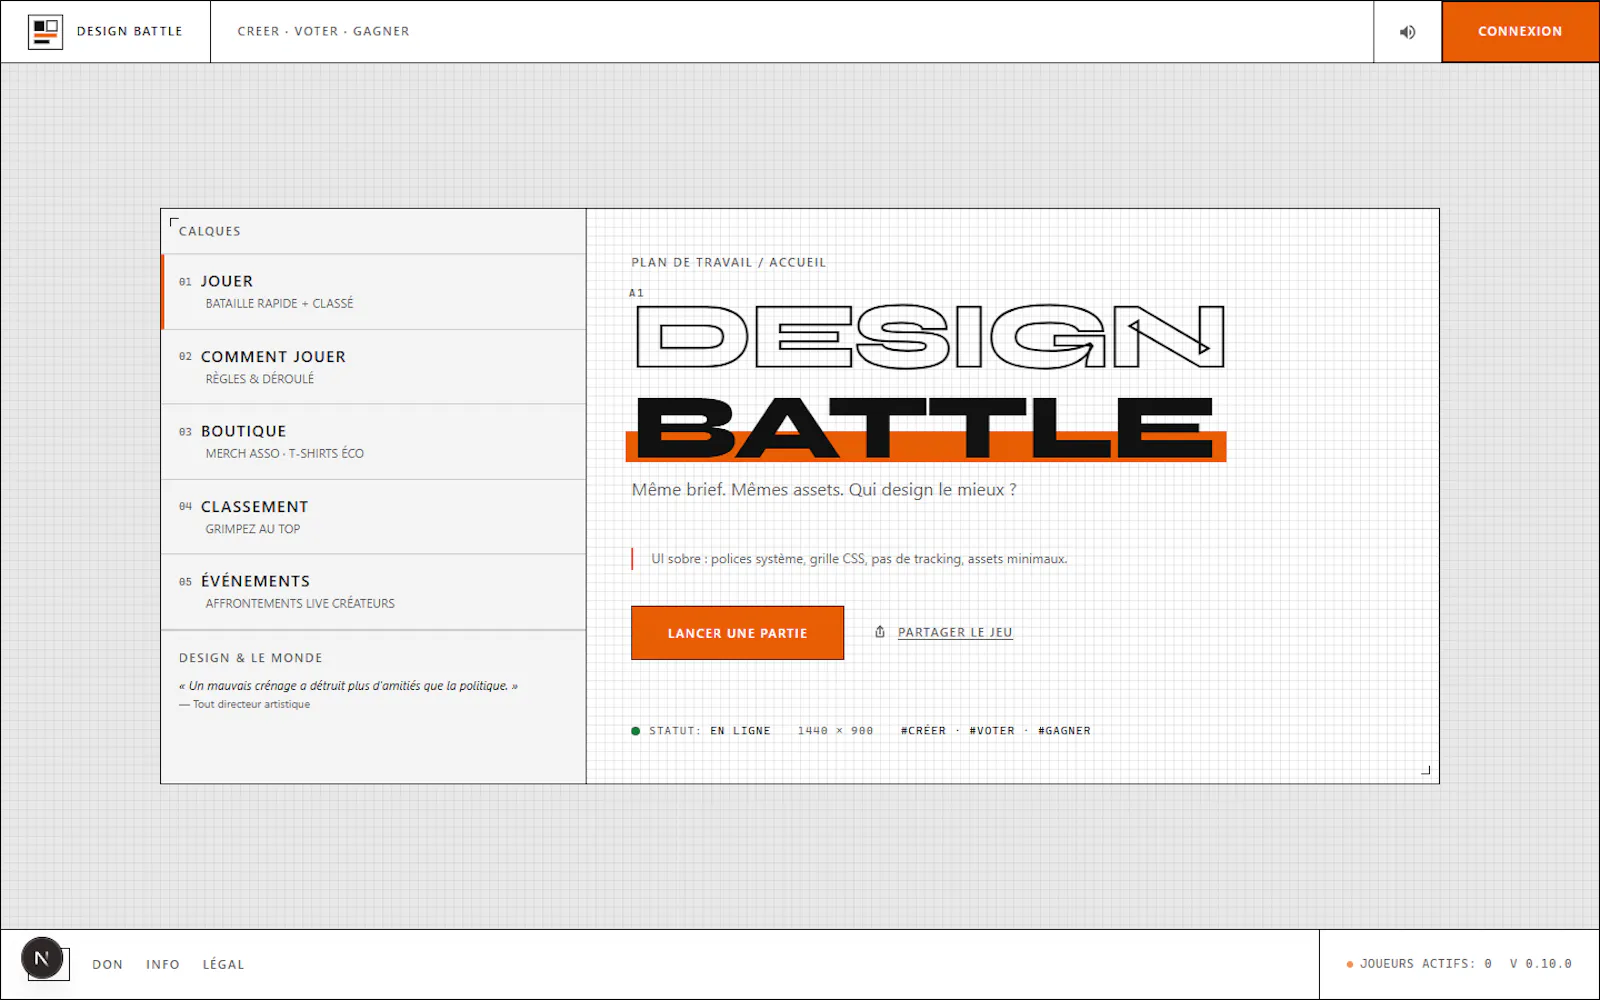Viewport: 1600px width, 1000px height.
Task: Click the orange active players dot
Action: pyautogui.click(x=1350, y=964)
